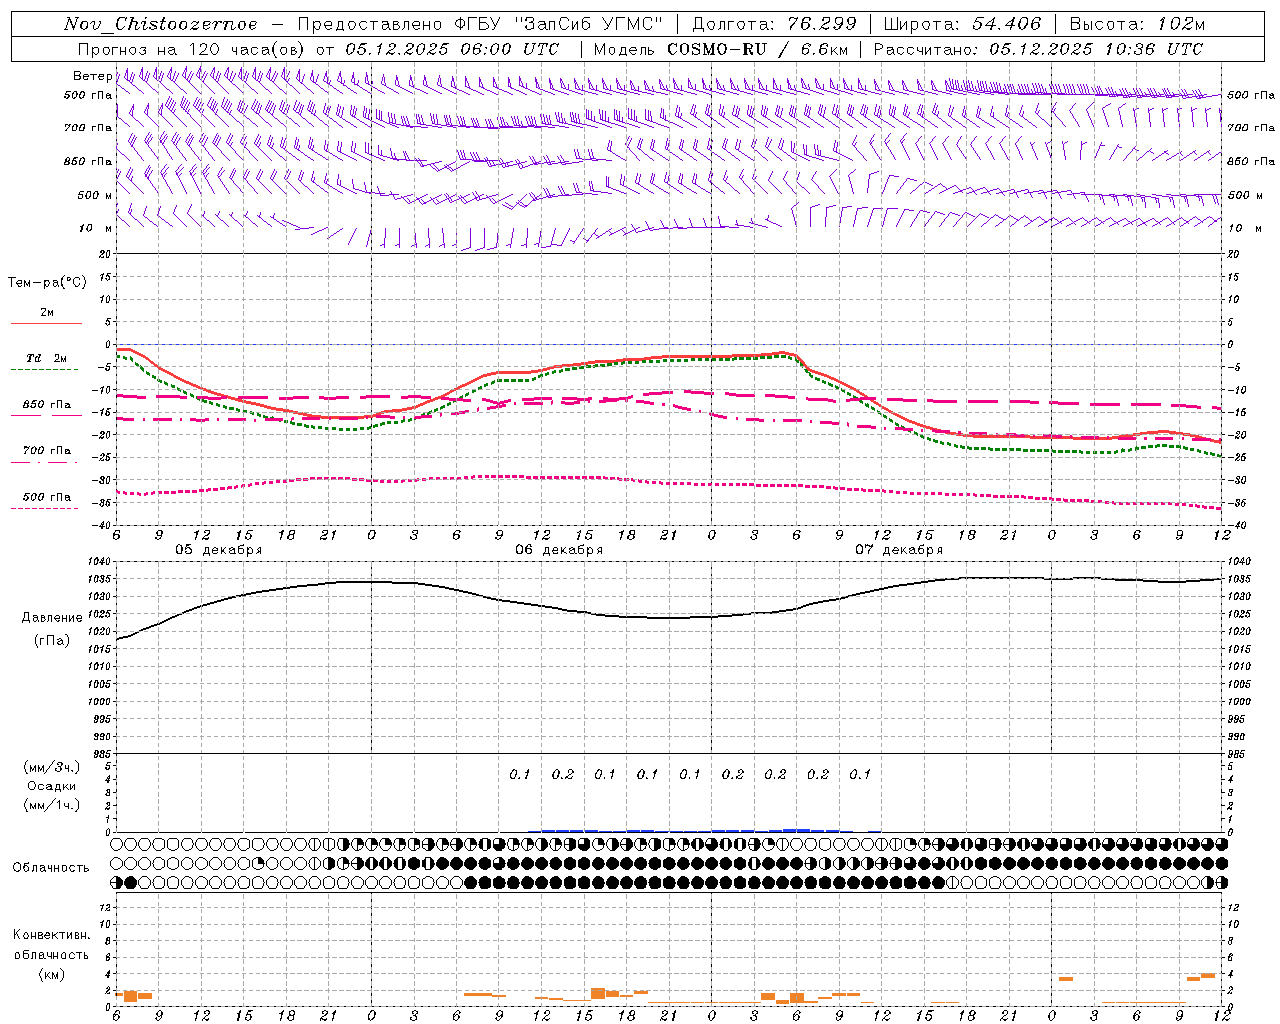Click the 500 гПа temperature legend entry
Viewport: 1280px width, 1024px height.
[47, 497]
